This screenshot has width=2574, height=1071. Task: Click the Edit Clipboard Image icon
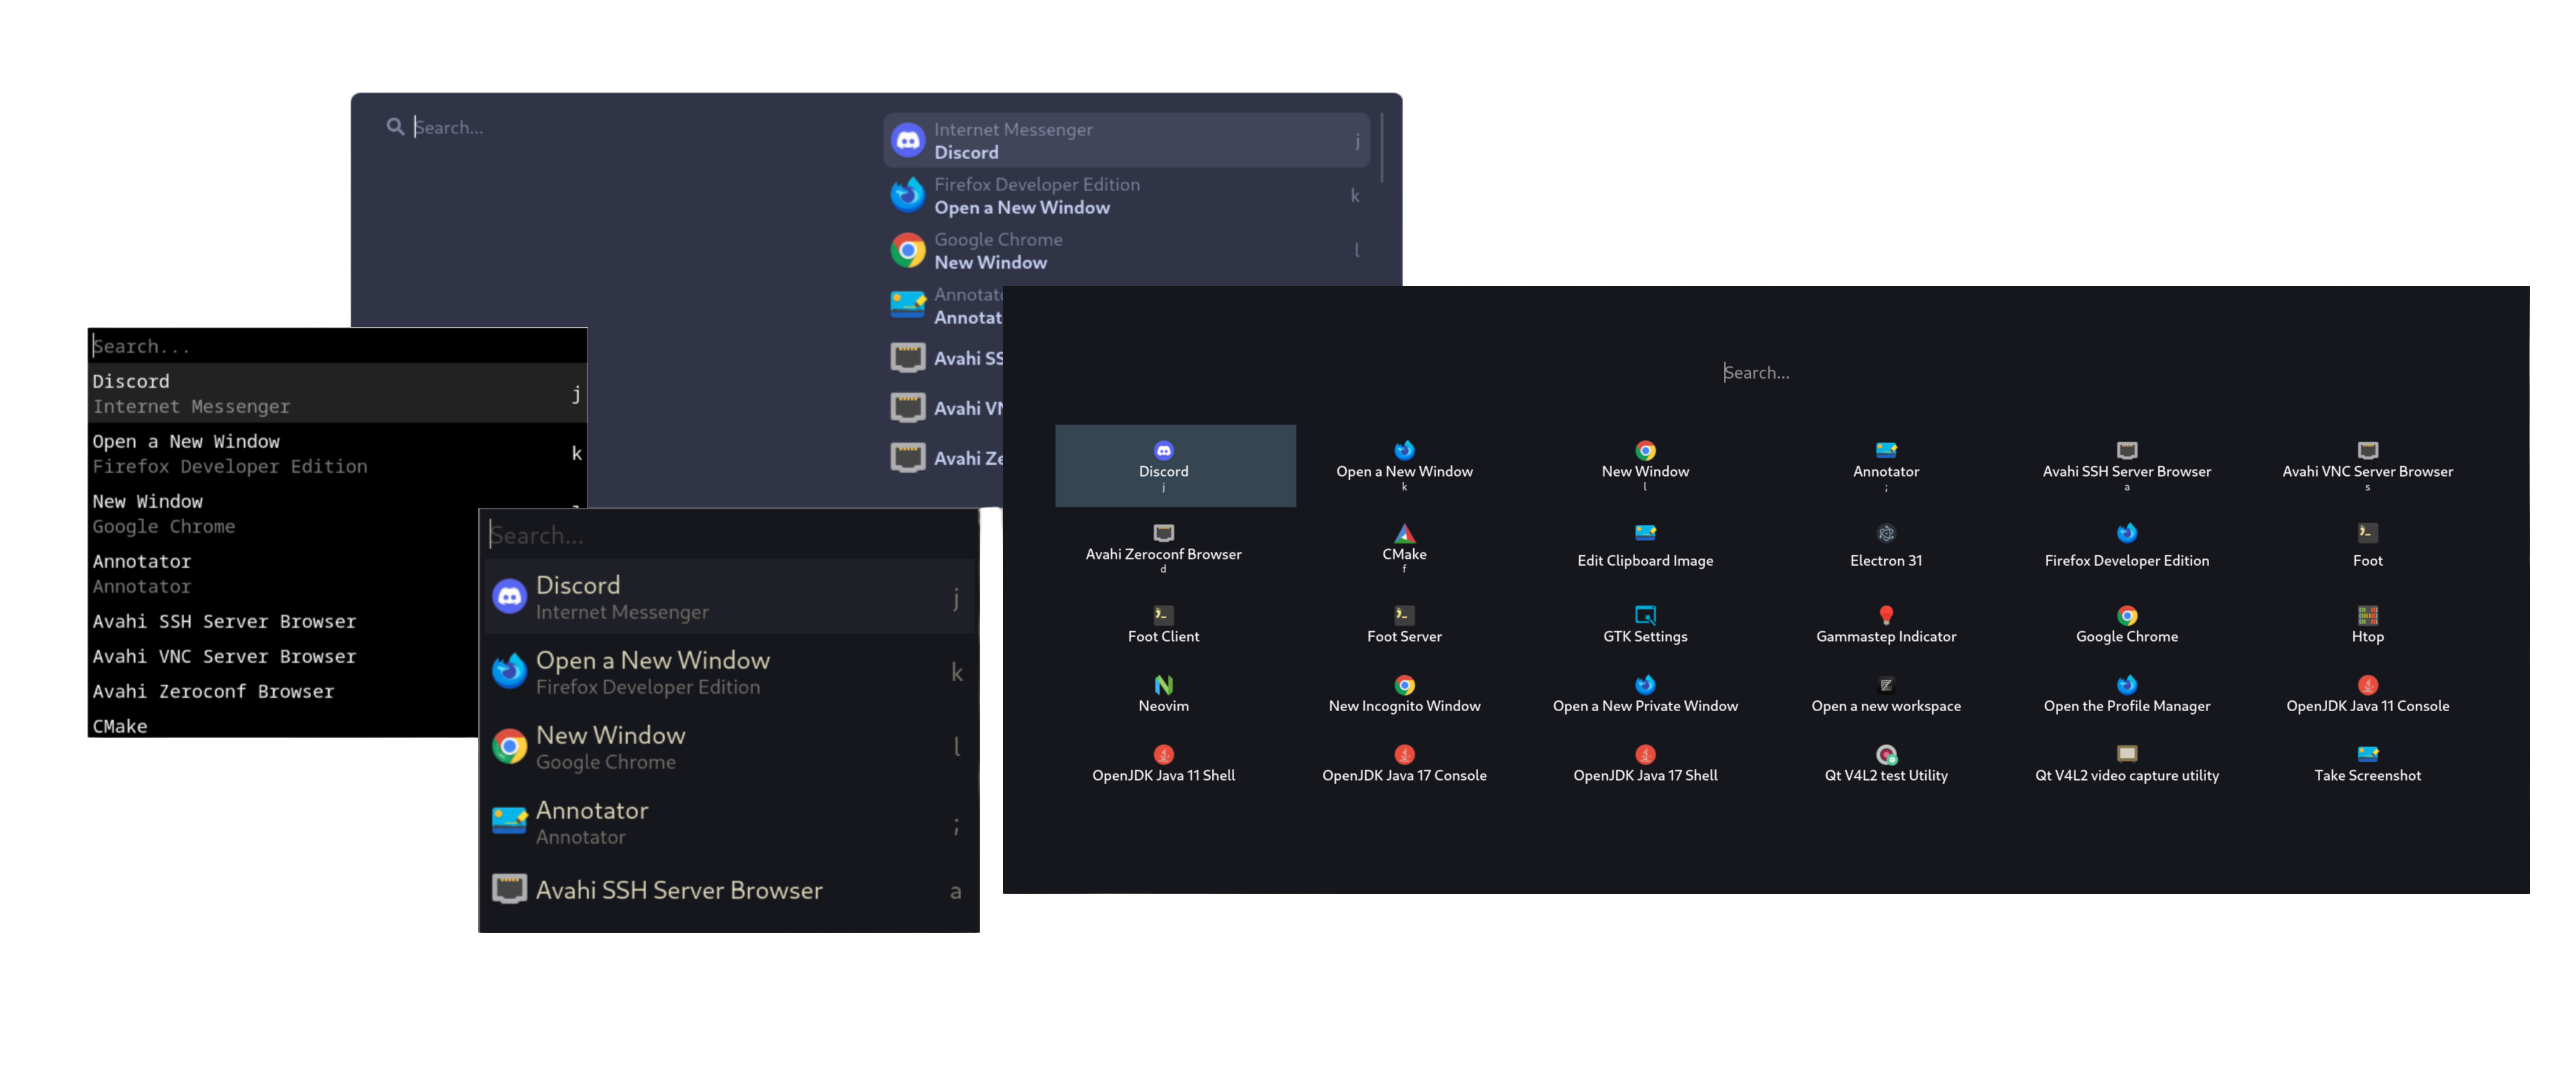coord(1645,533)
